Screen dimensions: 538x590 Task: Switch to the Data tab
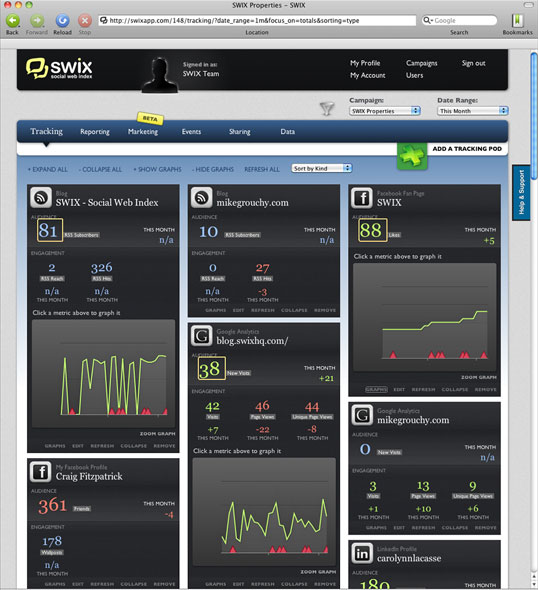click(287, 132)
